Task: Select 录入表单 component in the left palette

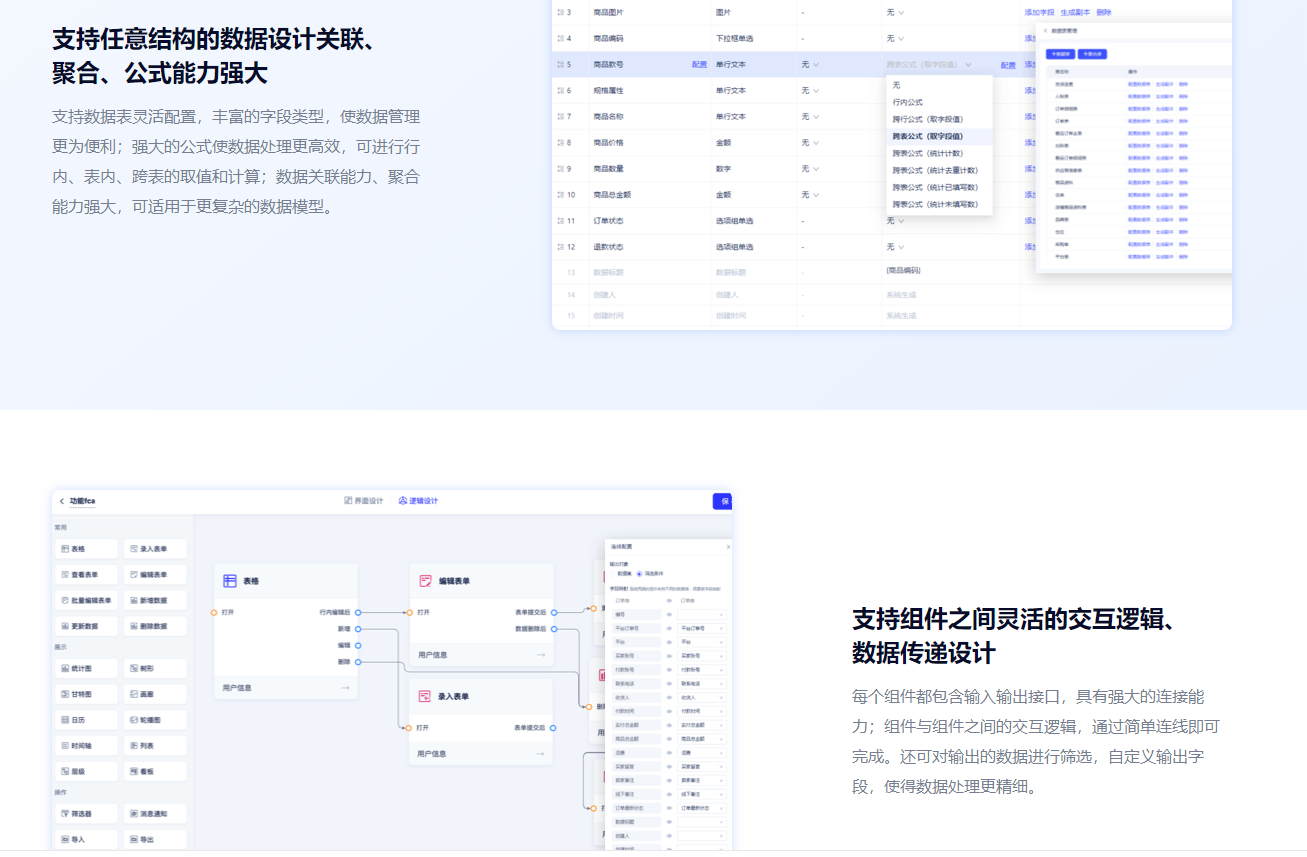Action: [155, 549]
